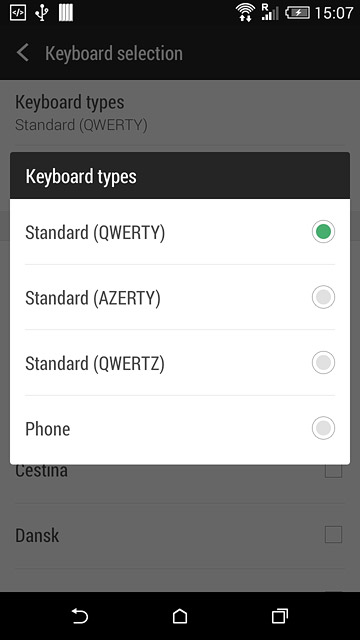The image size is (360, 640).
Task: Tap the battery charging indicator
Action: [x=298, y=13]
